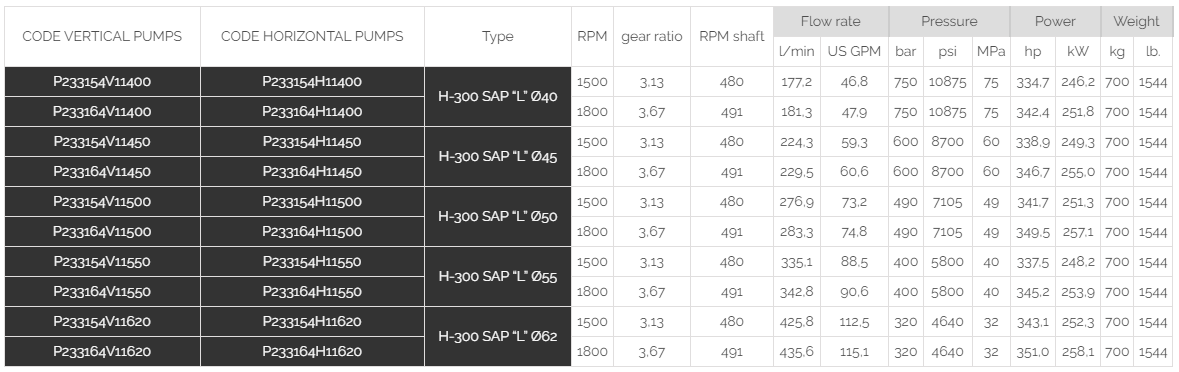Screen dimensions: 1179x372
Task: Click the H-300 SAP "L" Ø40 type cell
Action: 498,97
